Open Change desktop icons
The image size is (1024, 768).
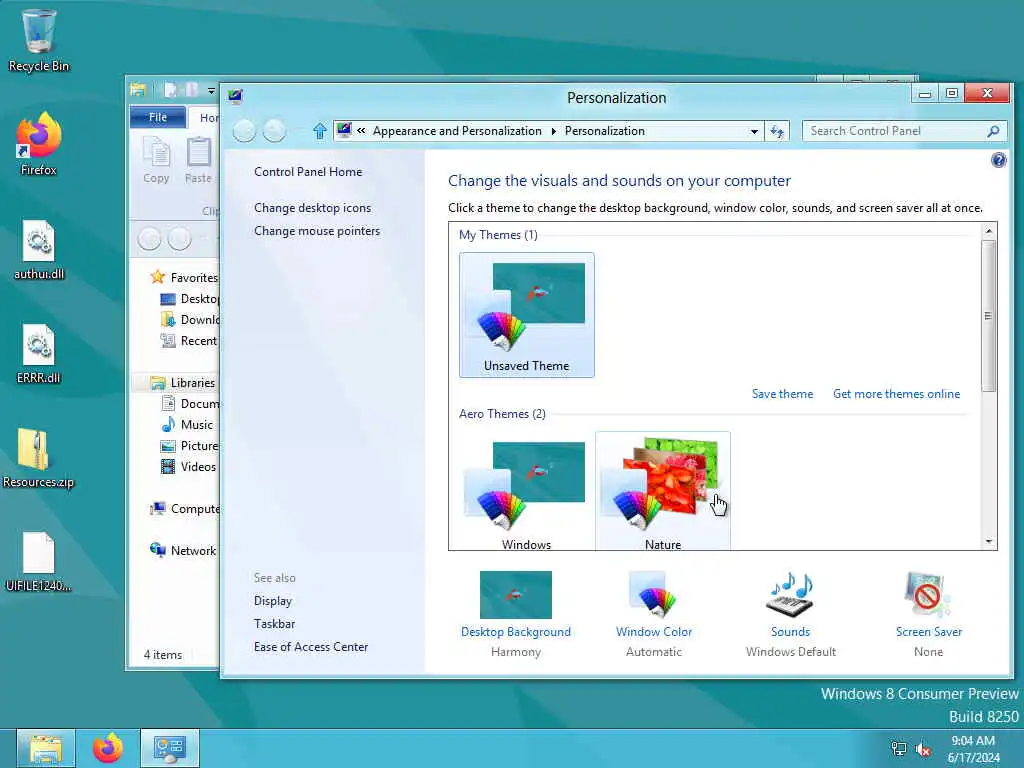tap(312, 208)
